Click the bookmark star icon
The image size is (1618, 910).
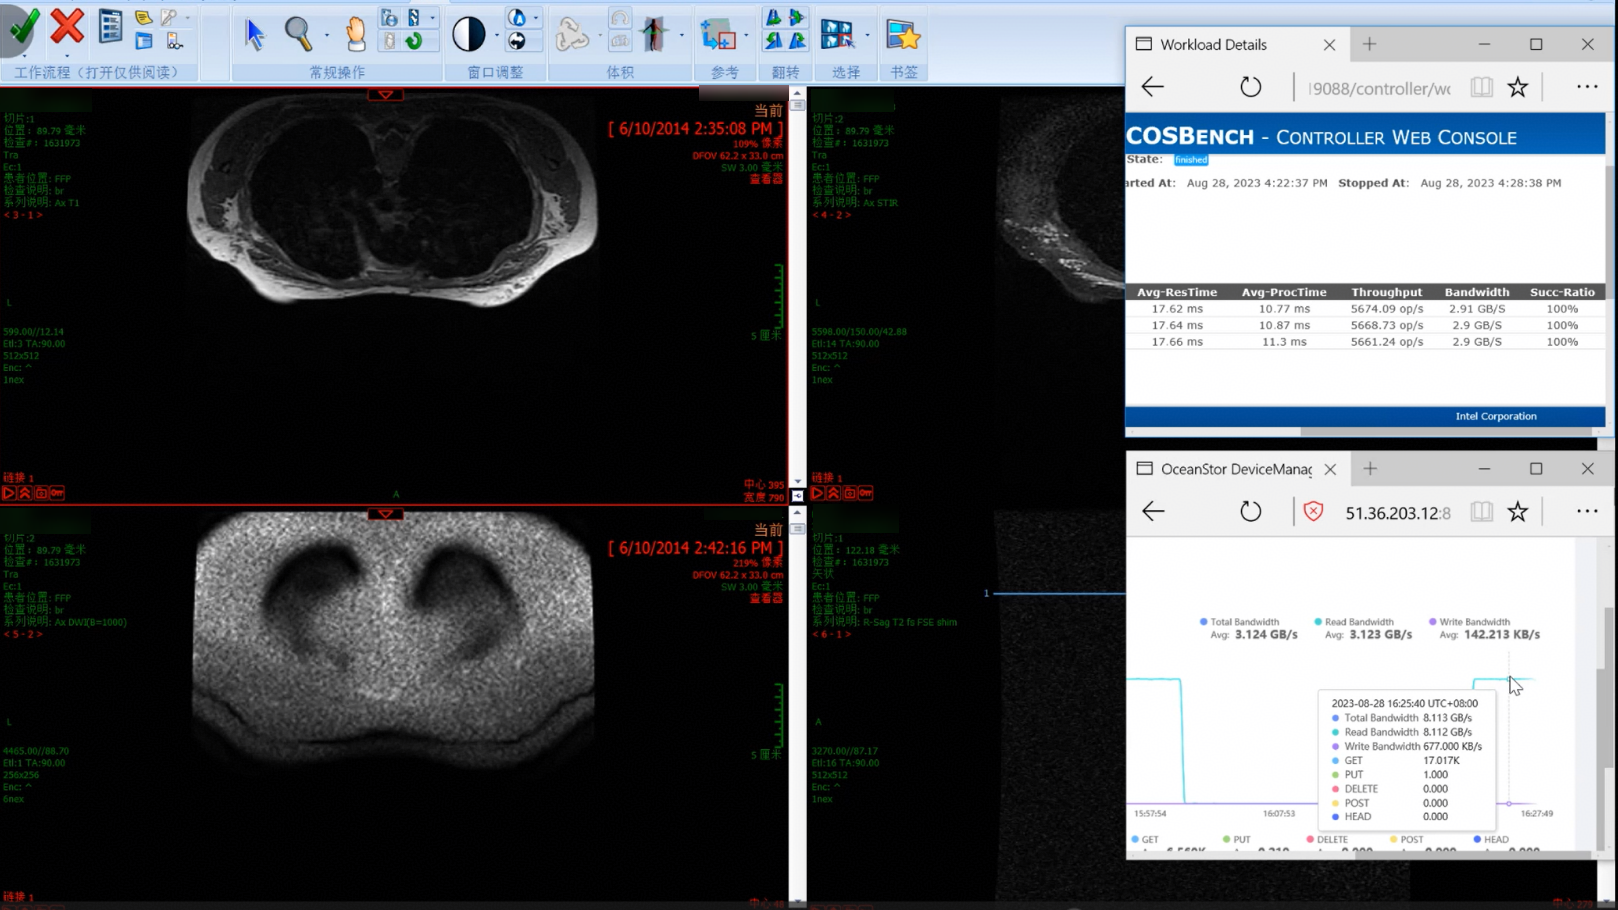click(903, 35)
